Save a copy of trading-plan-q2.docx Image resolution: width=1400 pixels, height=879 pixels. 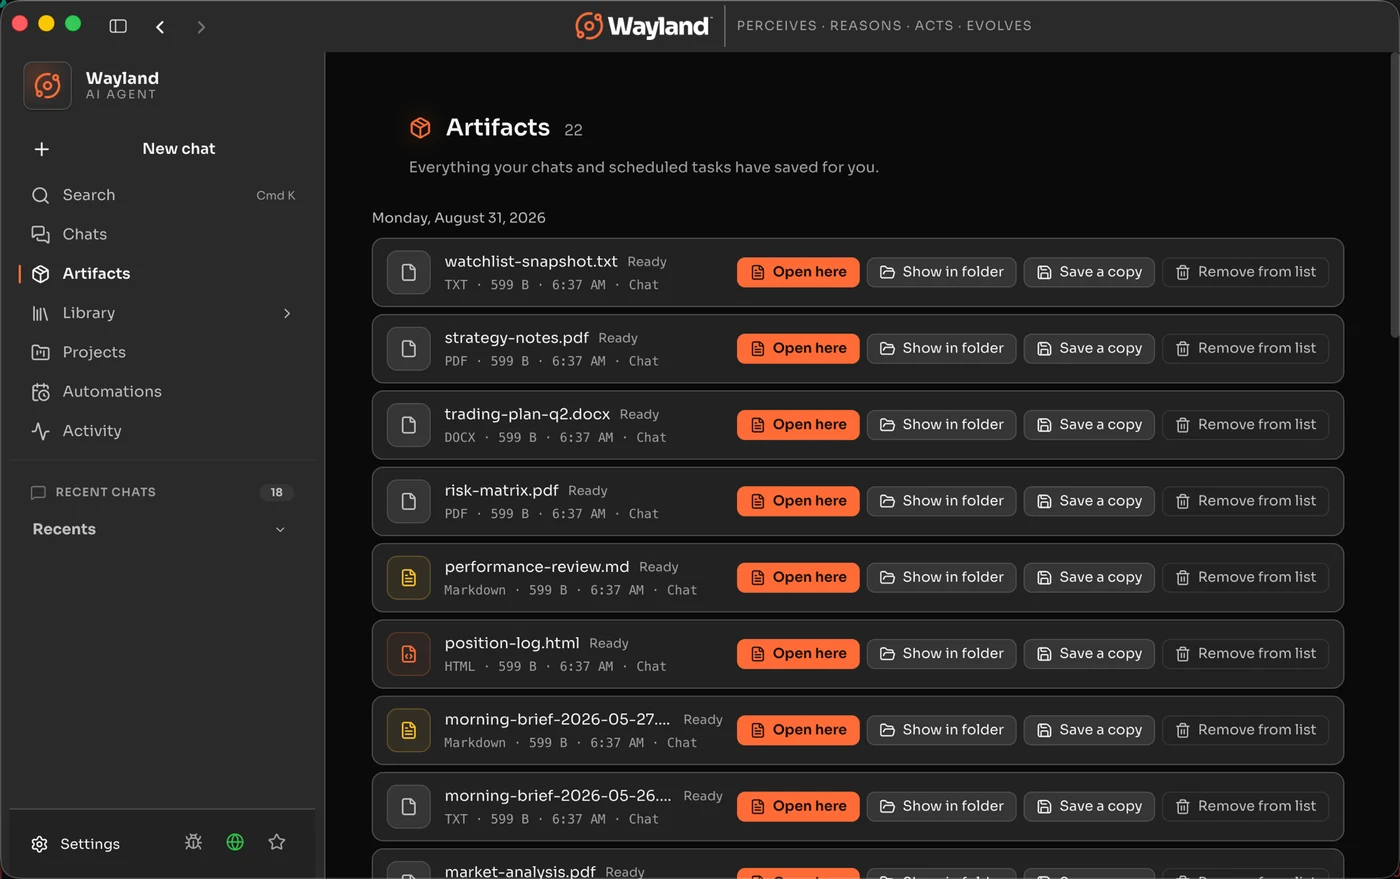[x=1089, y=424]
